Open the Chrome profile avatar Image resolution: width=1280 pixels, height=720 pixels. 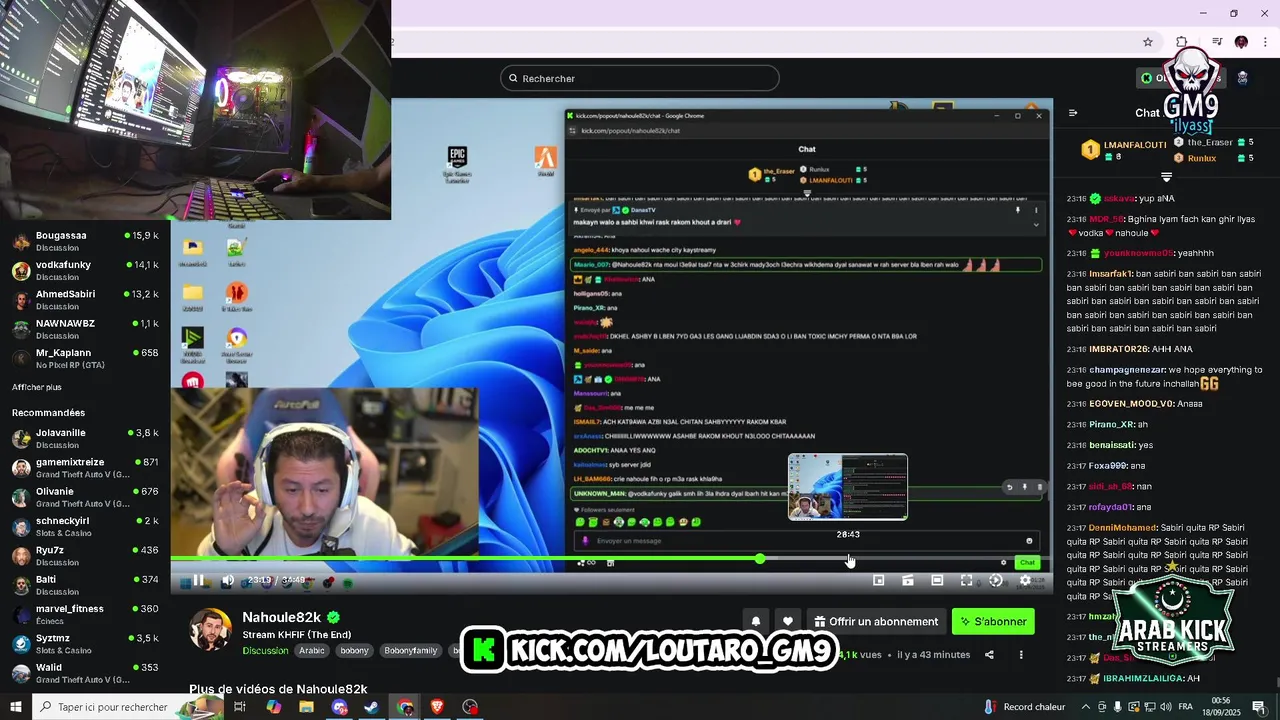click(x=1241, y=42)
